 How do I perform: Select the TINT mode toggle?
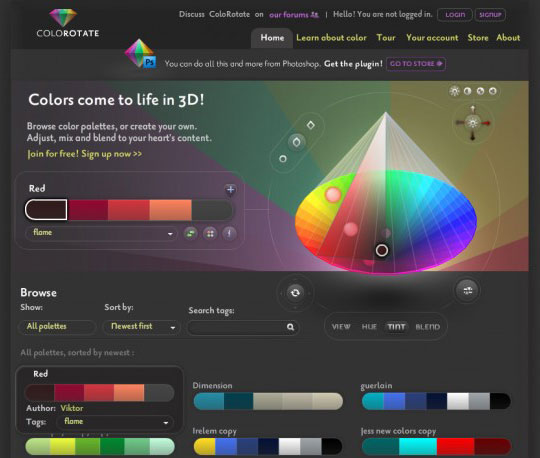[396, 327]
